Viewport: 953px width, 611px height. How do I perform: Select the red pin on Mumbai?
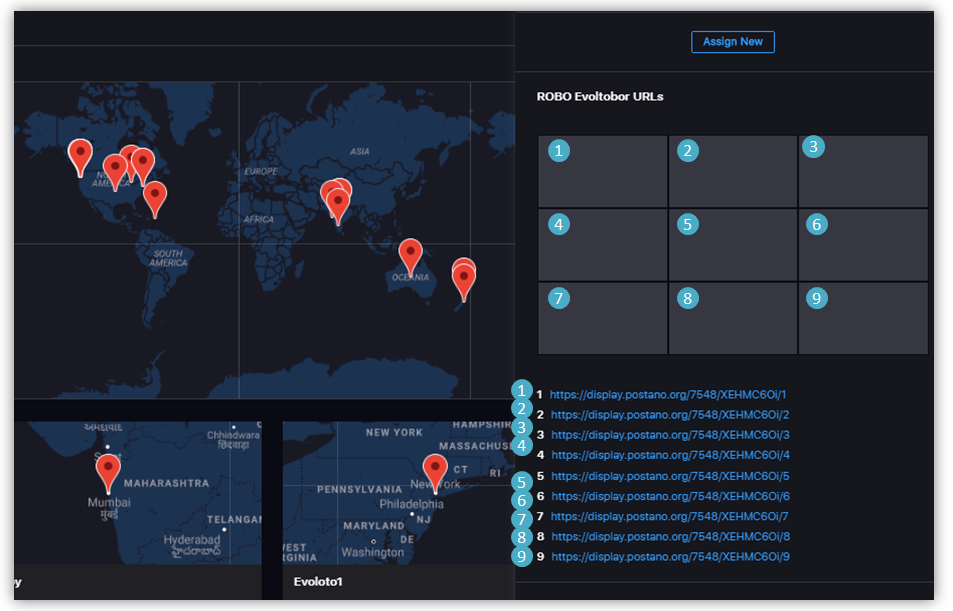click(108, 470)
